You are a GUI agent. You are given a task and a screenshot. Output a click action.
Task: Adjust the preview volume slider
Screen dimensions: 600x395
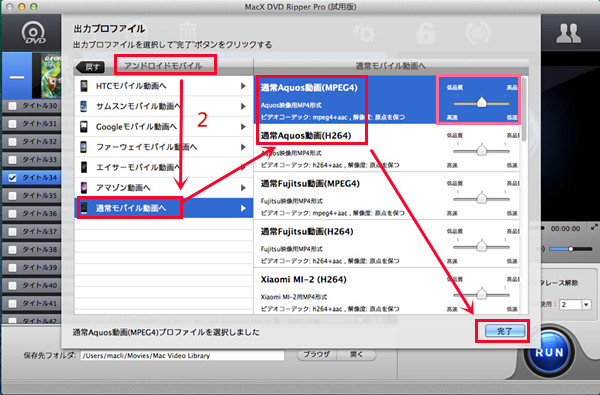[x=571, y=249]
